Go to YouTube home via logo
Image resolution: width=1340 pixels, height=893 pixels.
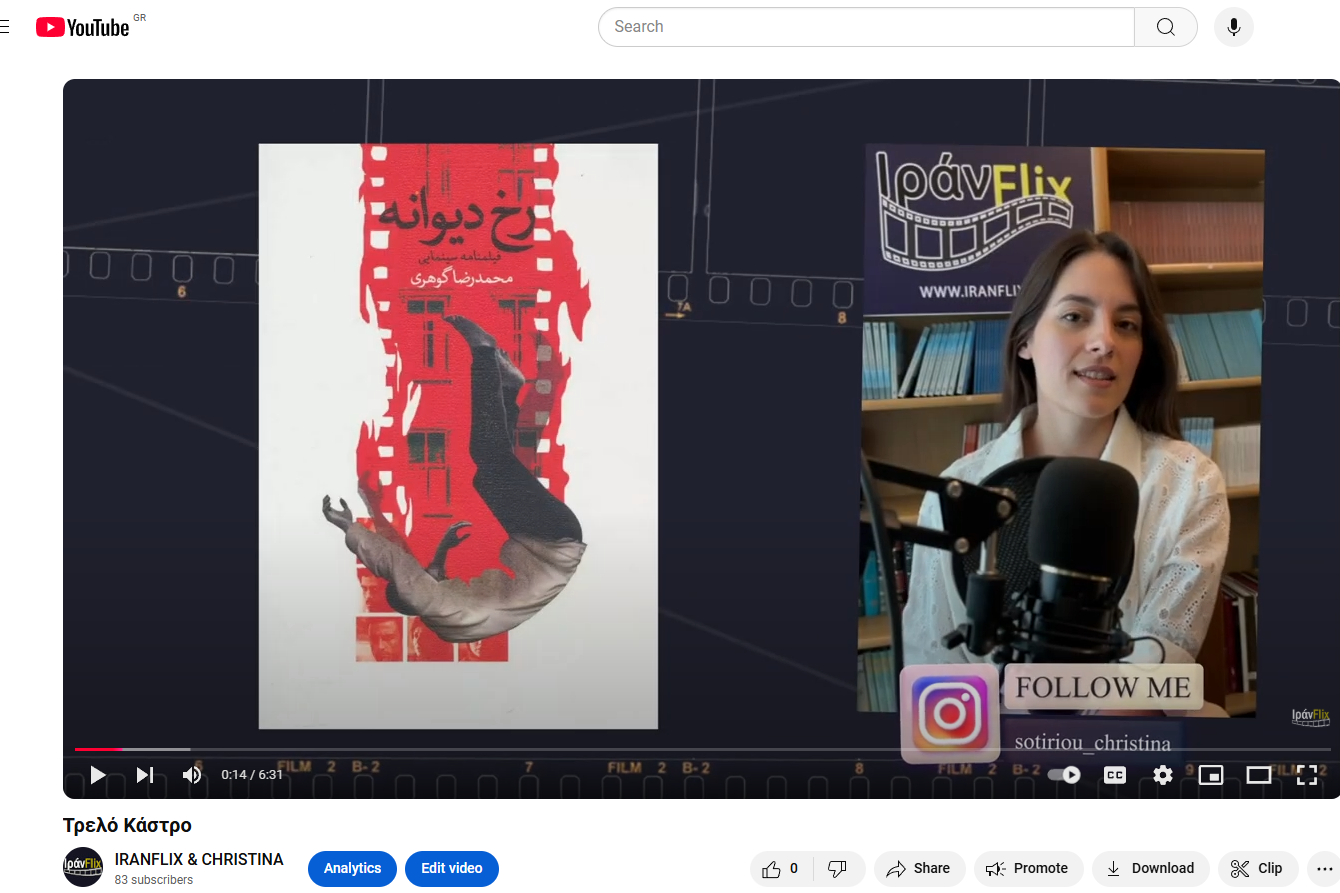pos(83,27)
